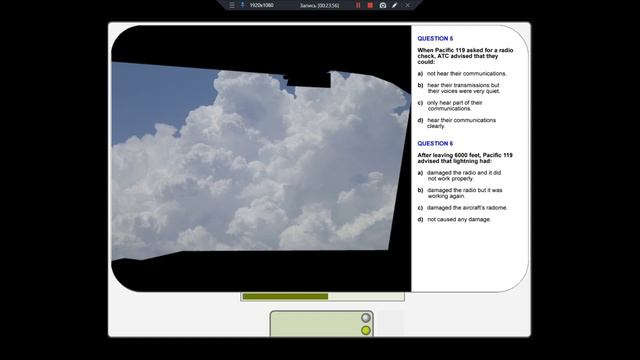Viewport: 640px width, 360px height.
Task: Click the grey round indicator button
Action: [366, 318]
